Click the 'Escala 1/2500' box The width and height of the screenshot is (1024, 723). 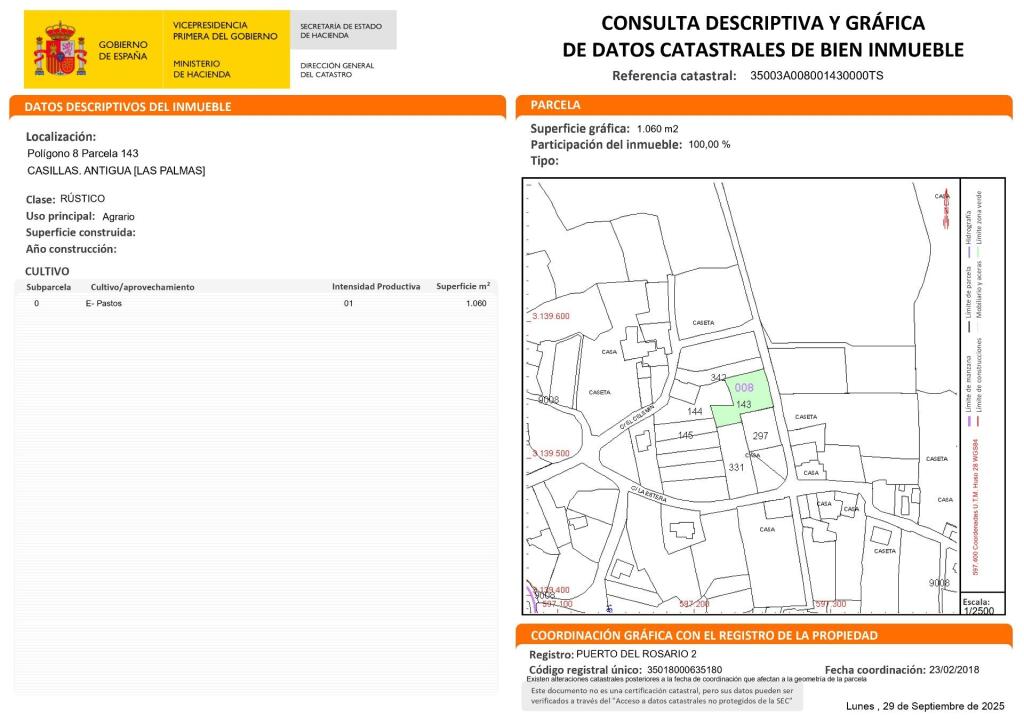[x=981, y=605]
